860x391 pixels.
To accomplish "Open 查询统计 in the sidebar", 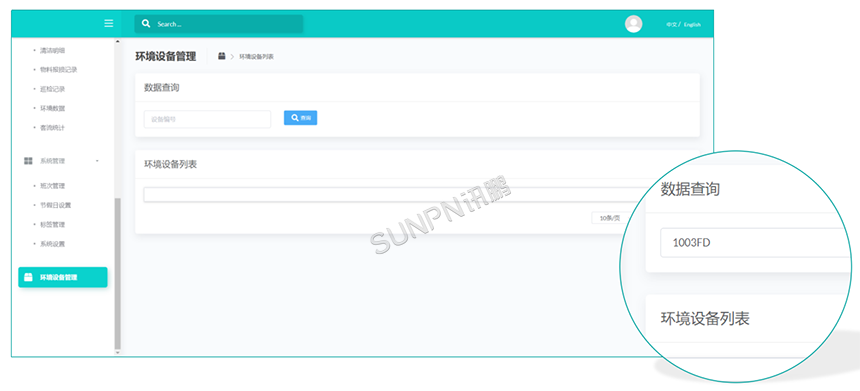I will coord(53,127).
